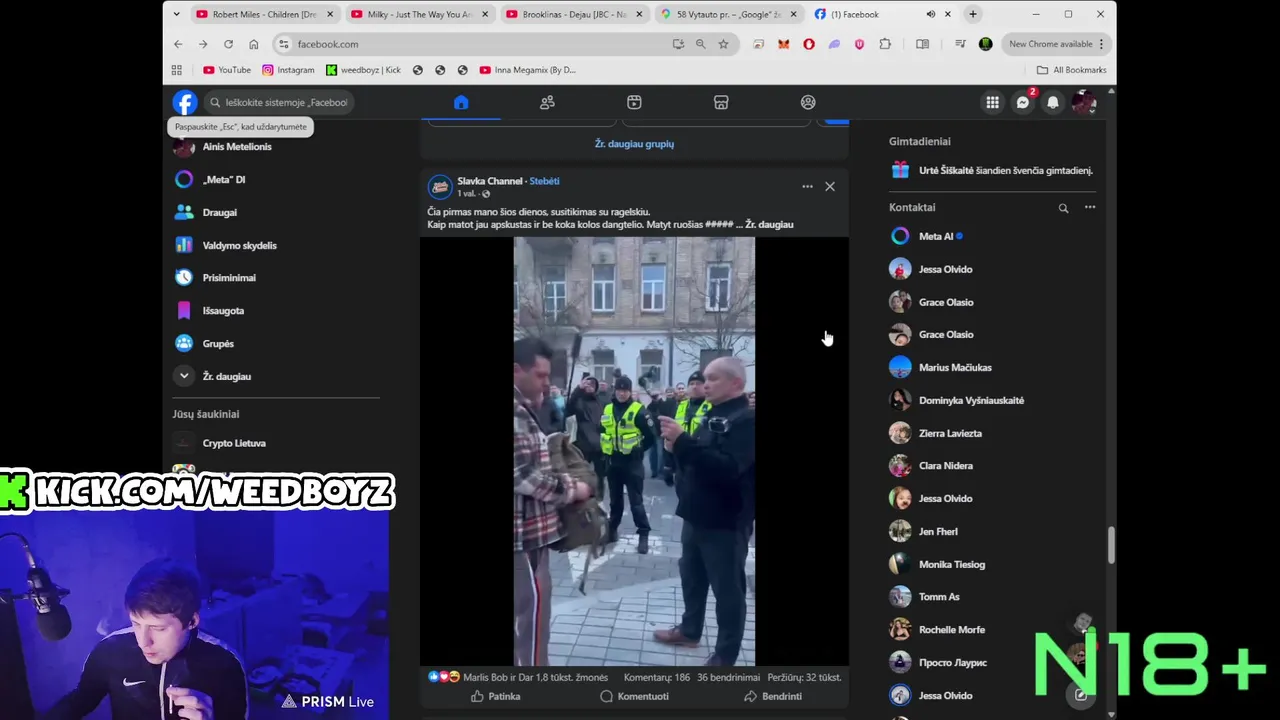
Task: Open the Chrome extensions puzzle icon
Action: pyautogui.click(x=885, y=44)
